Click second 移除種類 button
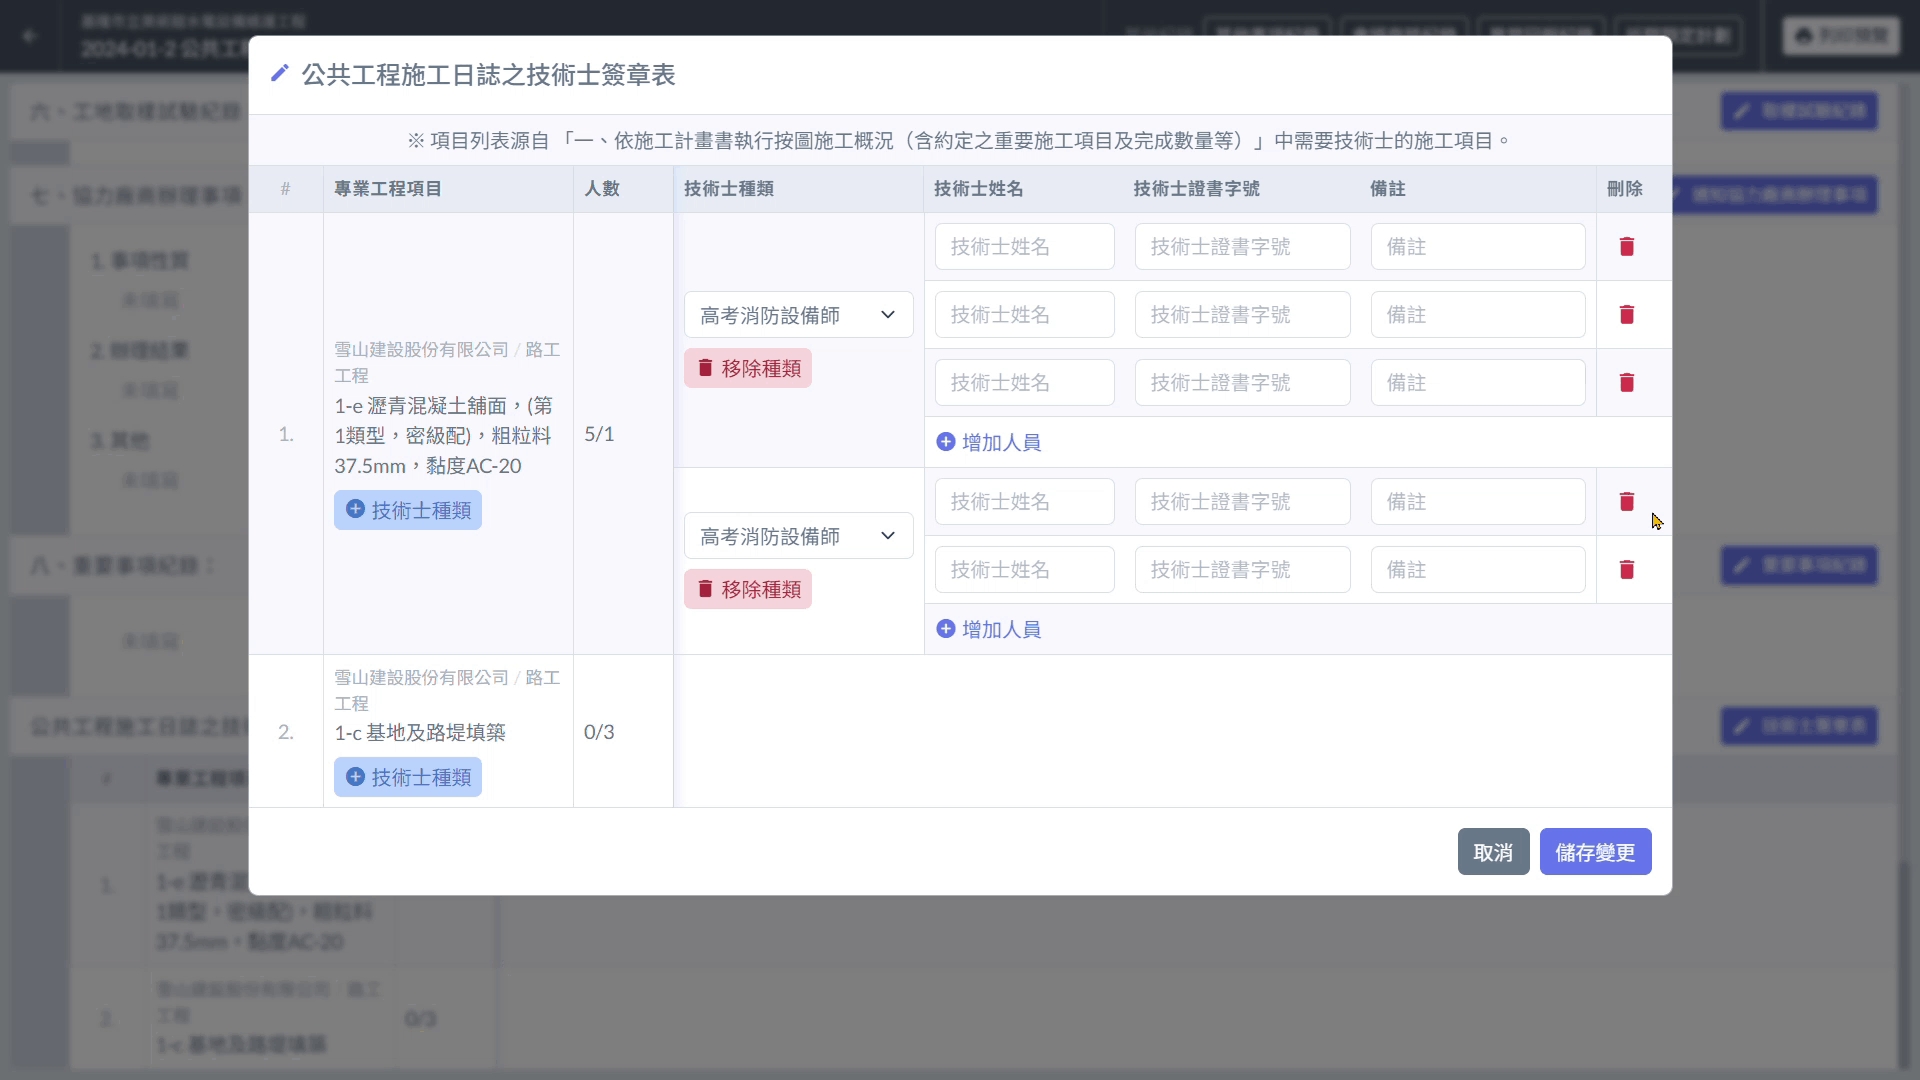 tap(748, 589)
